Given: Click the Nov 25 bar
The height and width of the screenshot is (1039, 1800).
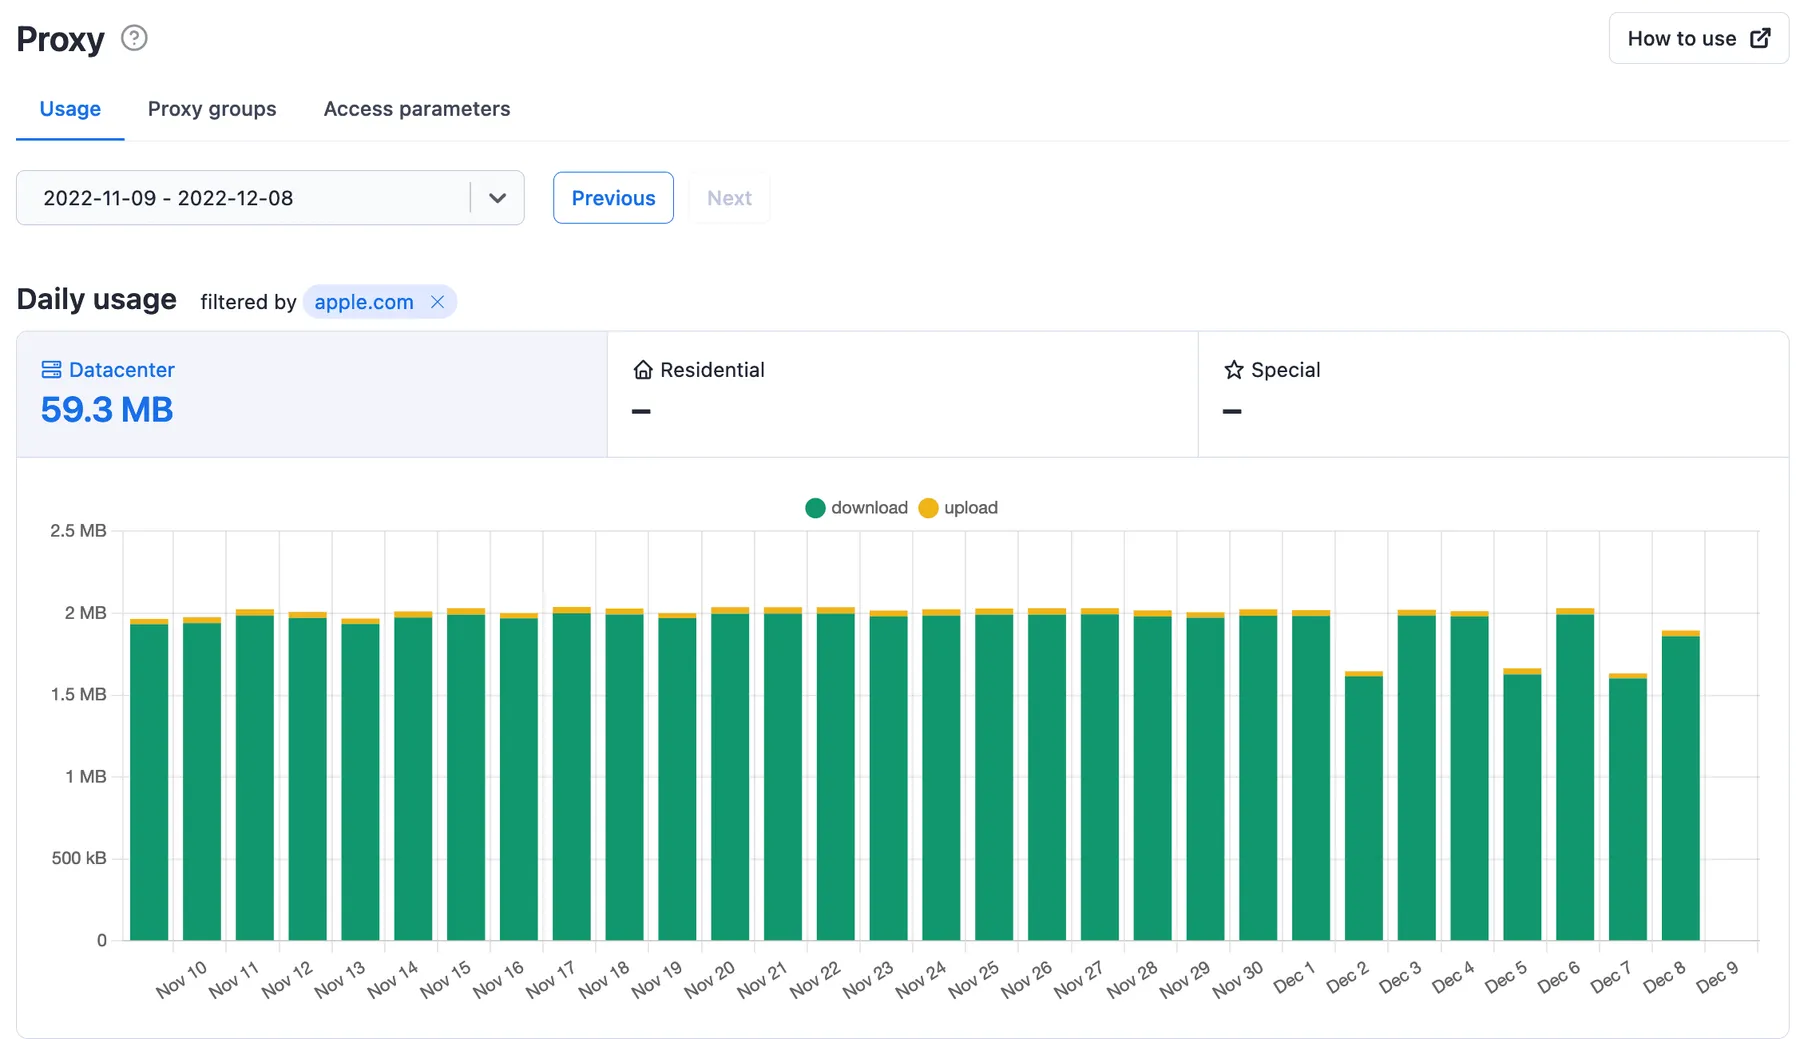Looking at the screenshot, I should point(994,774).
